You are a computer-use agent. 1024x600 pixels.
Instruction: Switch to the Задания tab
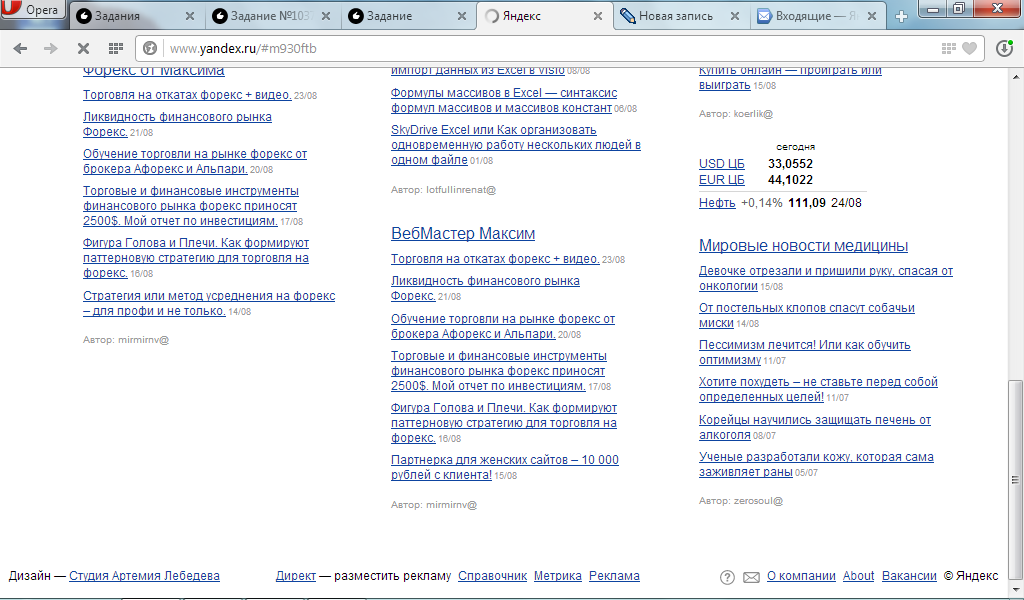pyautogui.click(x=135, y=16)
